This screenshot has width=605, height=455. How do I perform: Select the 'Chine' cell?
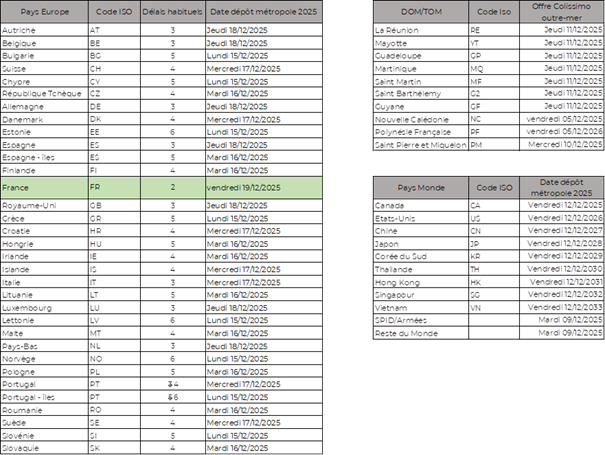pyautogui.click(x=421, y=231)
